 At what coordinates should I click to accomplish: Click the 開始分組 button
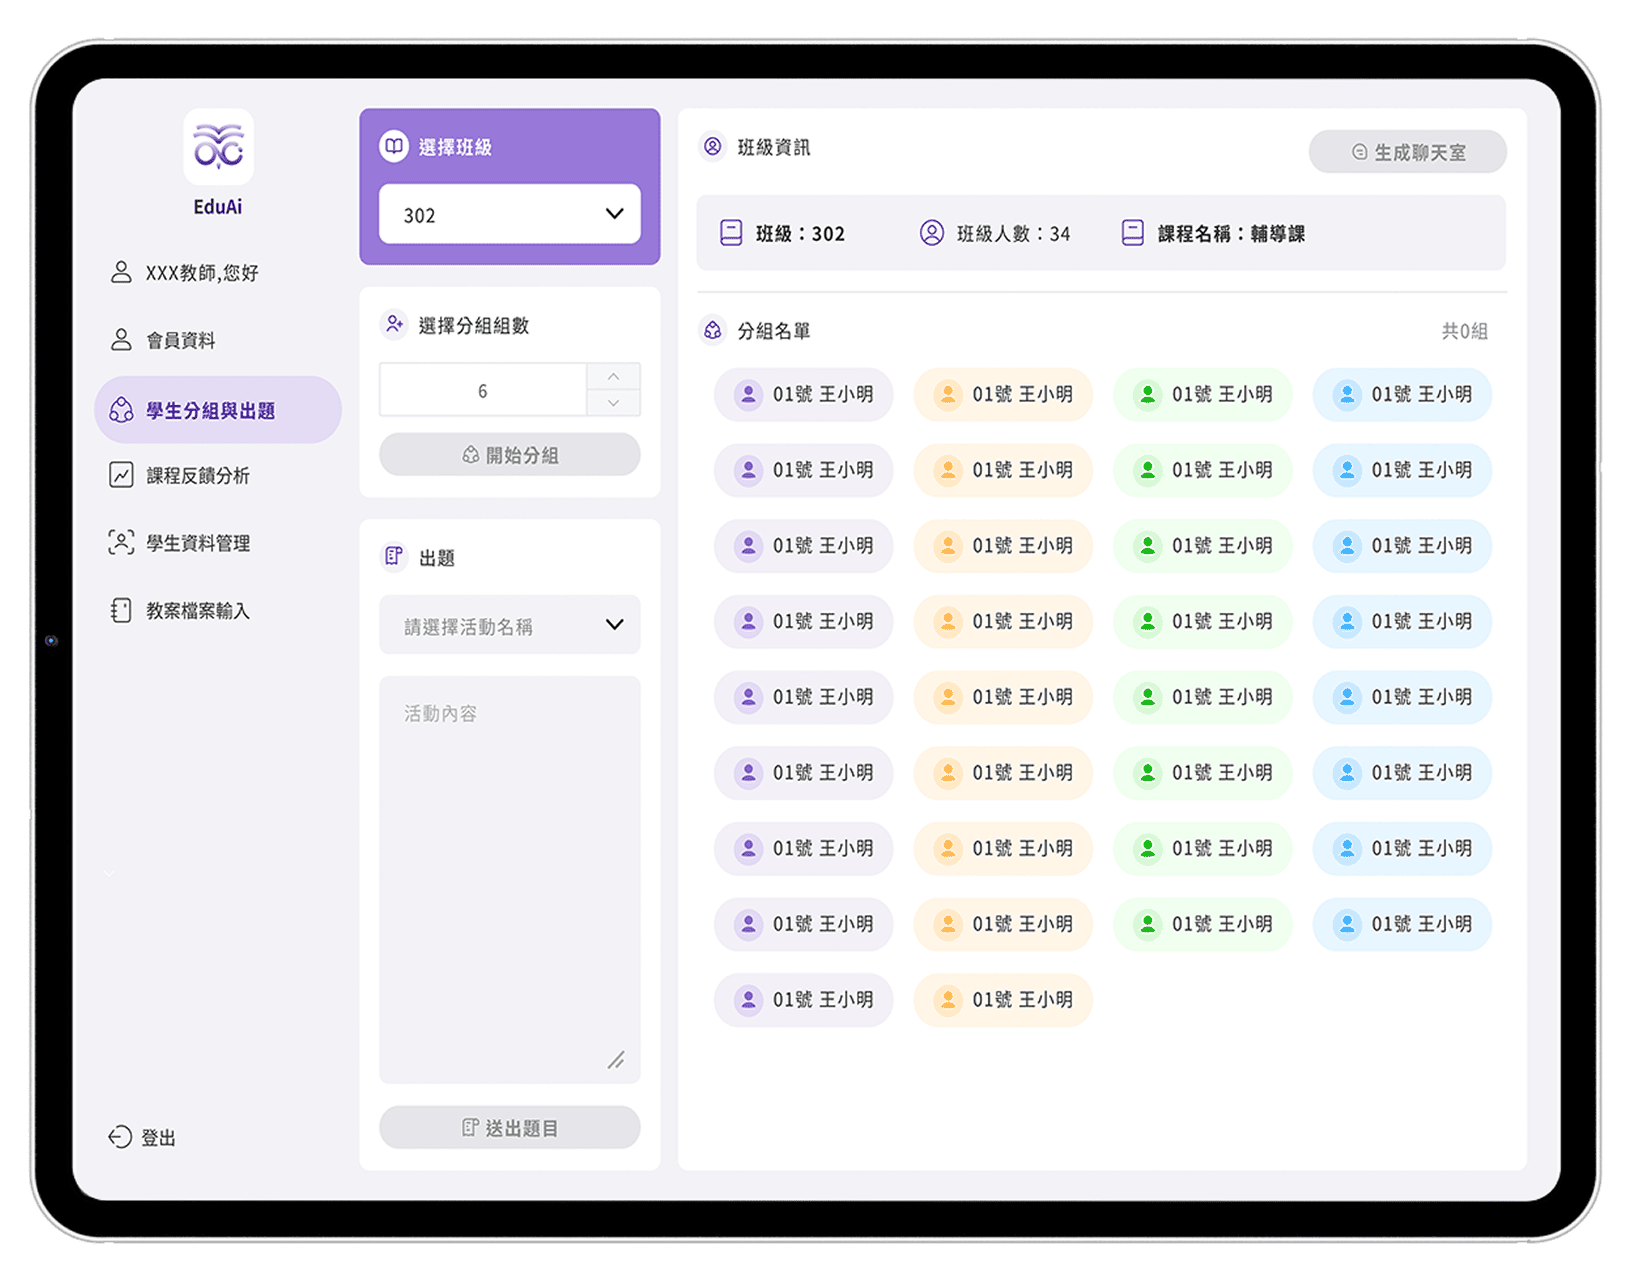point(510,455)
